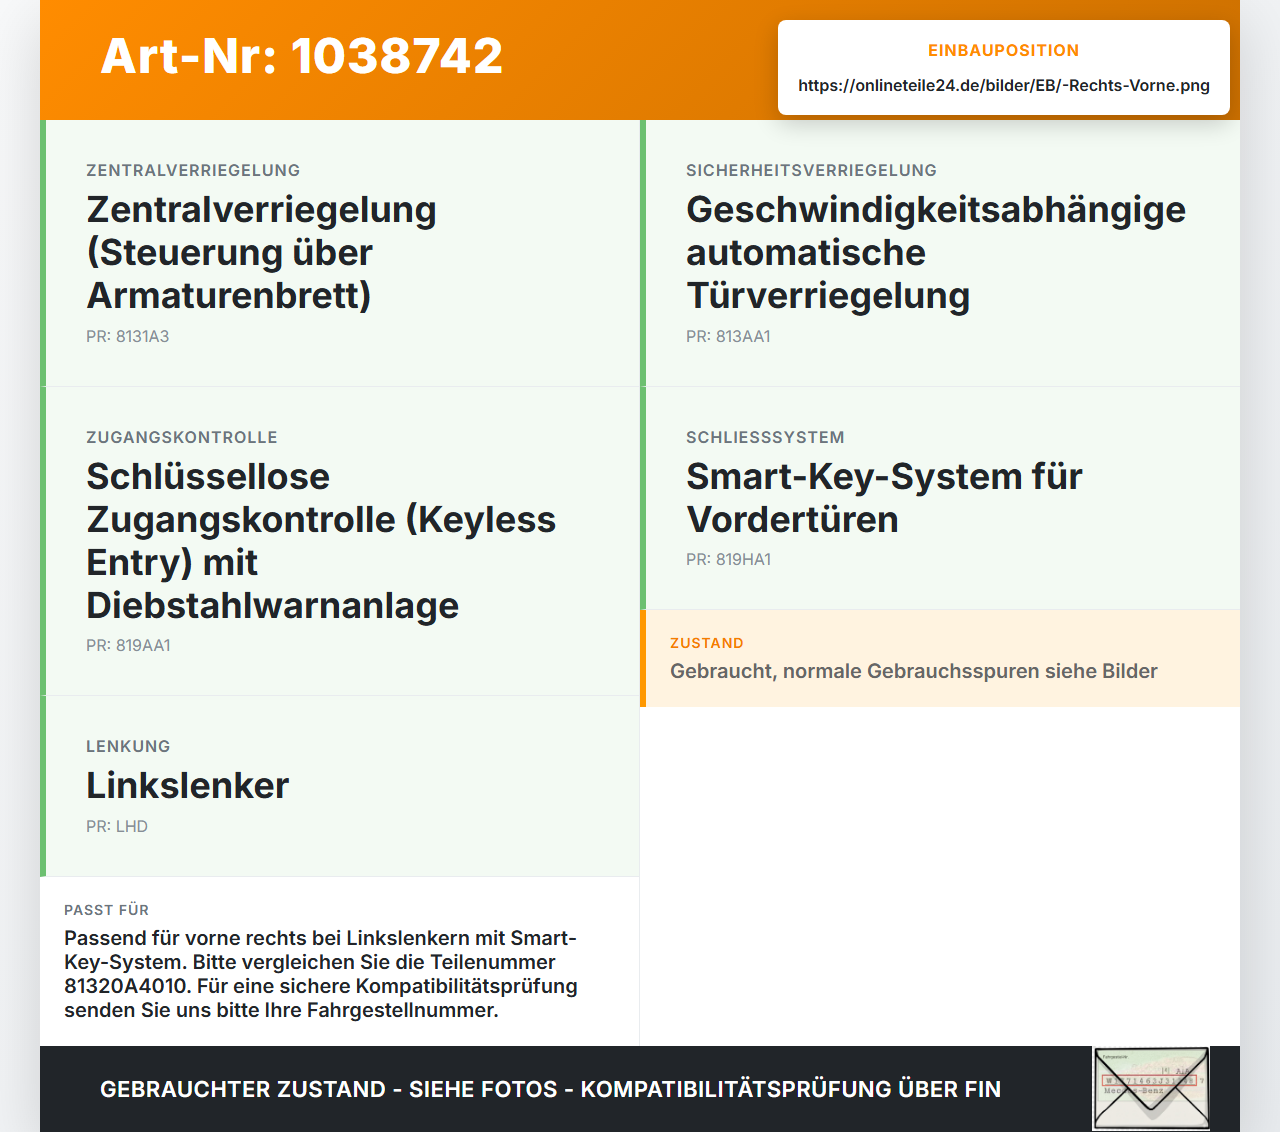
Task: Click the EINBAUPOSITION label
Action: point(1004,50)
